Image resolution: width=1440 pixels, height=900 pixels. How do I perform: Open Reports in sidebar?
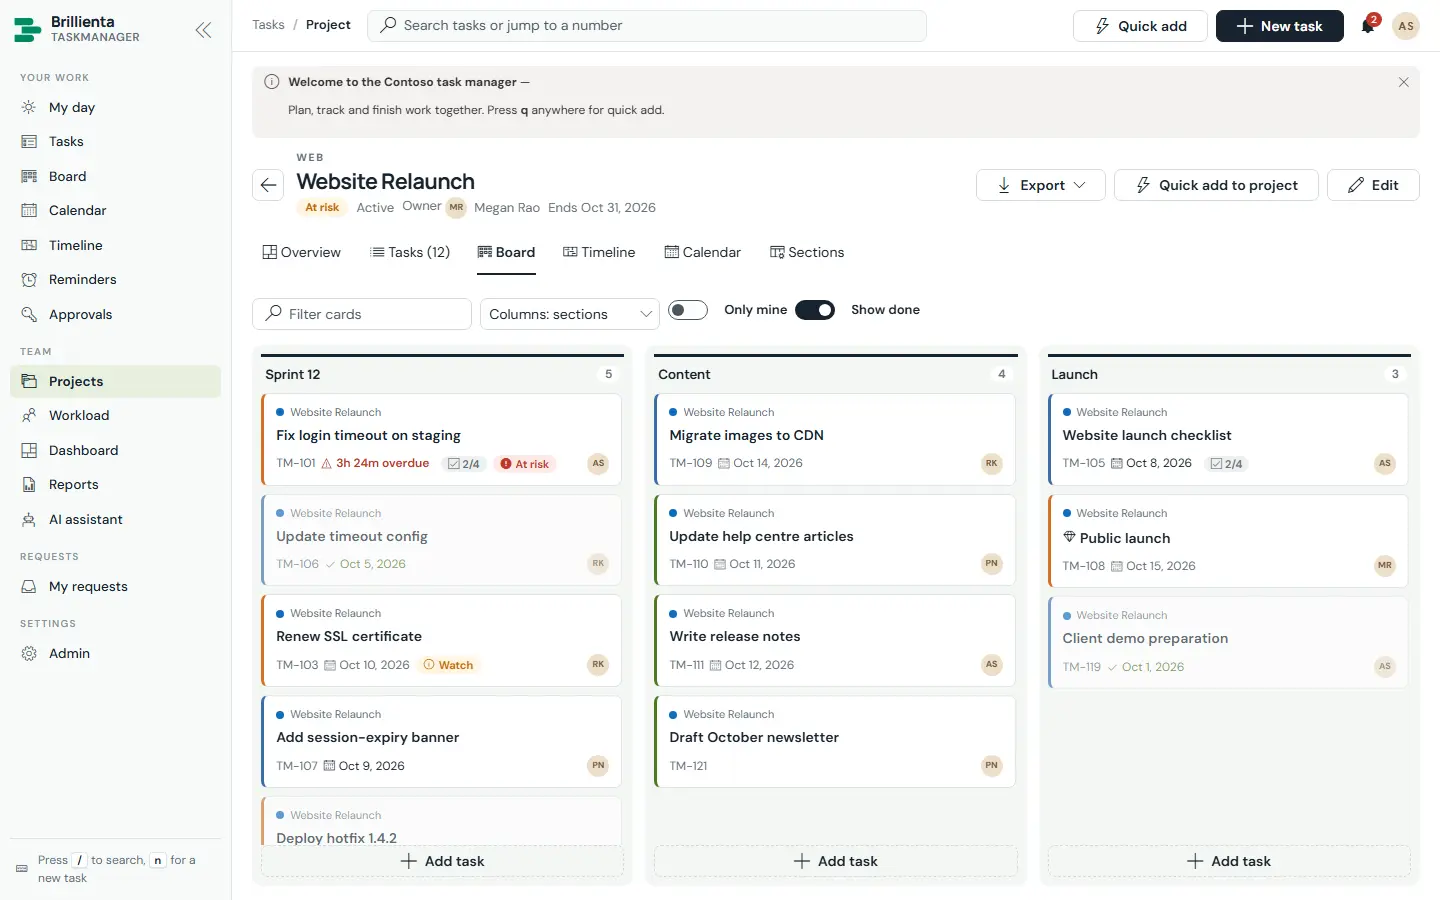115,484
